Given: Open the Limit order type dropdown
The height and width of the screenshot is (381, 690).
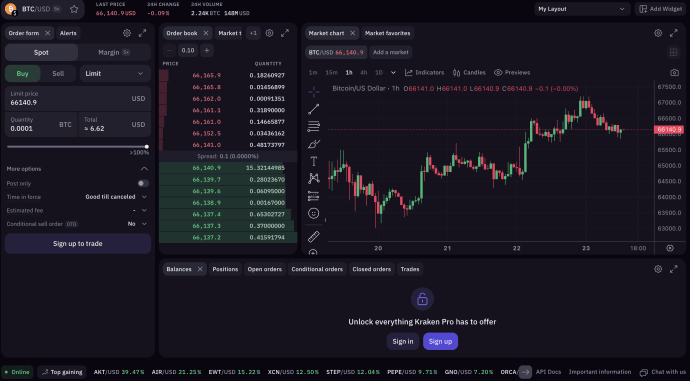Looking at the screenshot, I should tap(115, 73).
